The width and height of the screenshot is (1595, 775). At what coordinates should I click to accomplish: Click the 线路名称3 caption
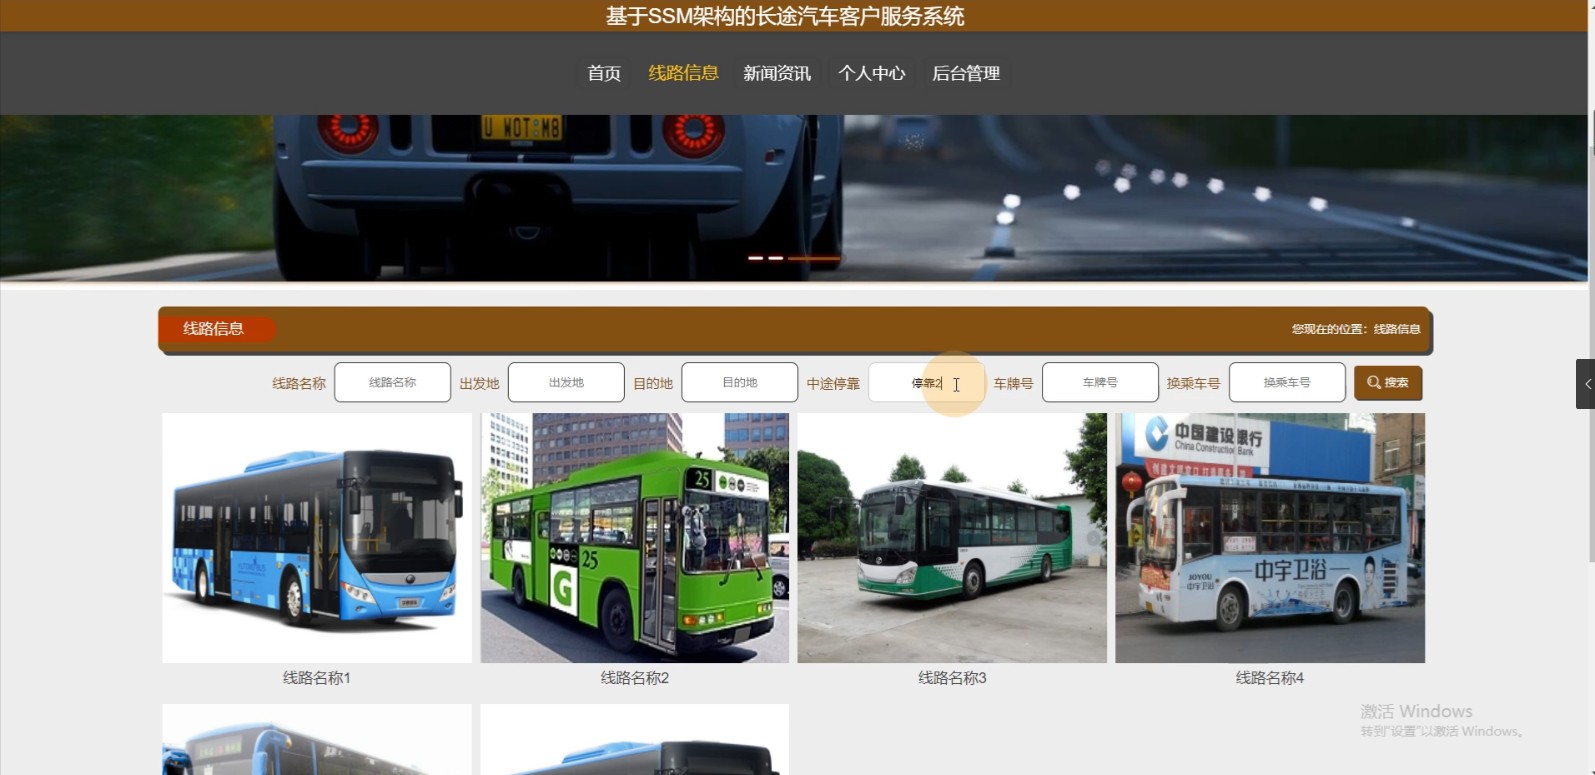click(952, 678)
